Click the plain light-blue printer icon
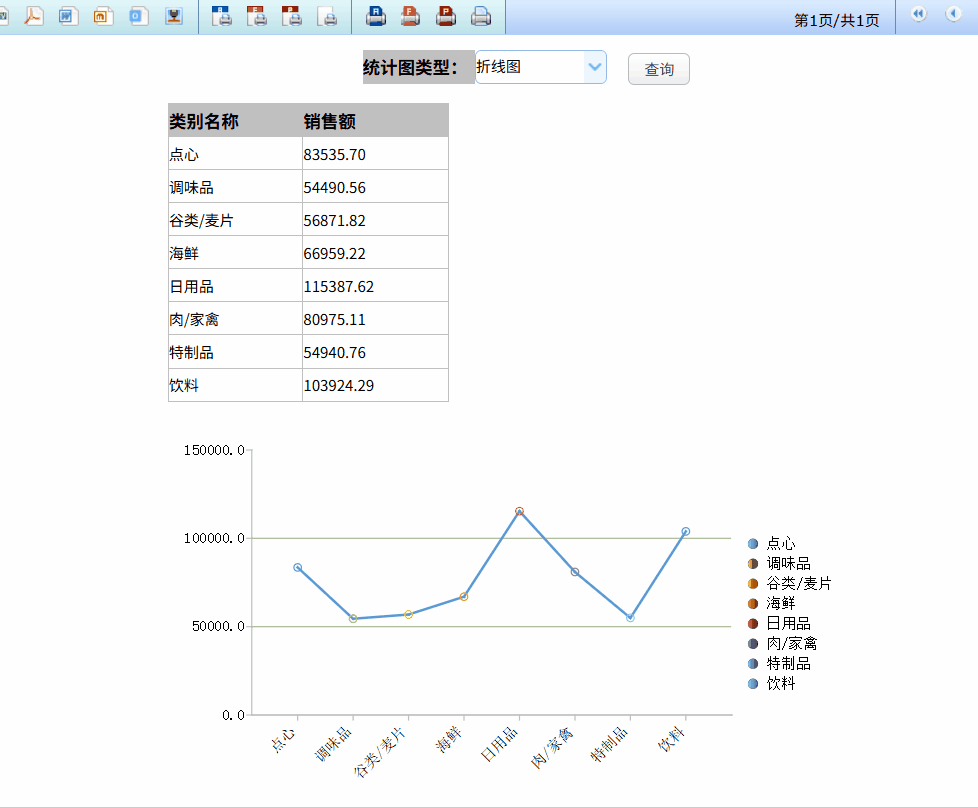 click(481, 16)
